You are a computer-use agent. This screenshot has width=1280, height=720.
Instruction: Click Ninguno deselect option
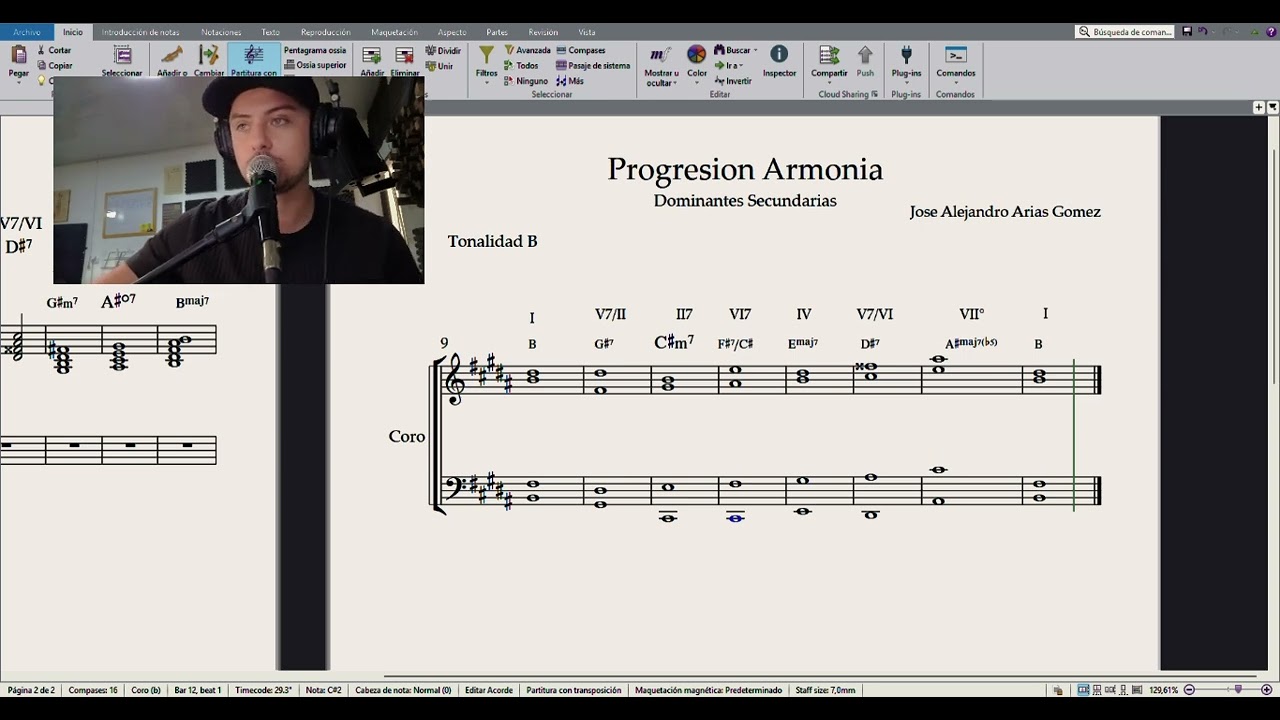coord(526,81)
